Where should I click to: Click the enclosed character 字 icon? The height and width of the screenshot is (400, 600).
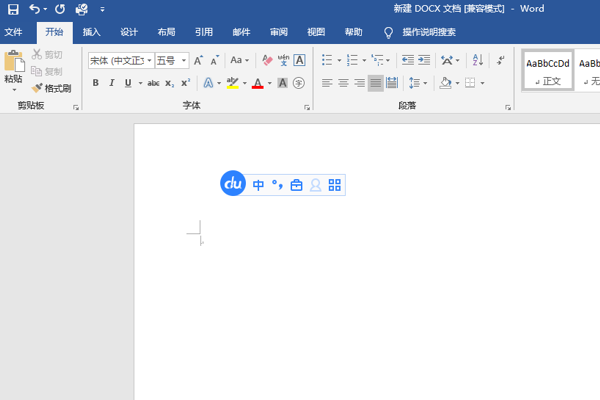point(299,83)
